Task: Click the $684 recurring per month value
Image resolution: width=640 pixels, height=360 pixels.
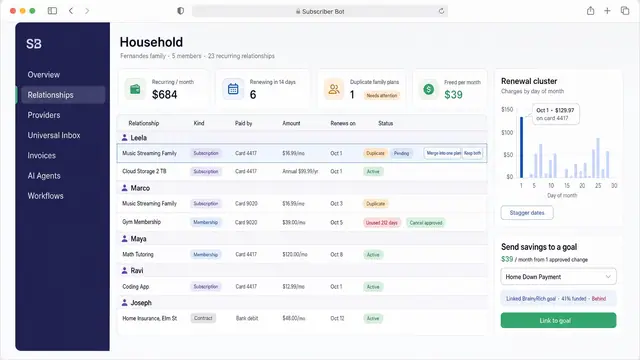Action: 164,95
